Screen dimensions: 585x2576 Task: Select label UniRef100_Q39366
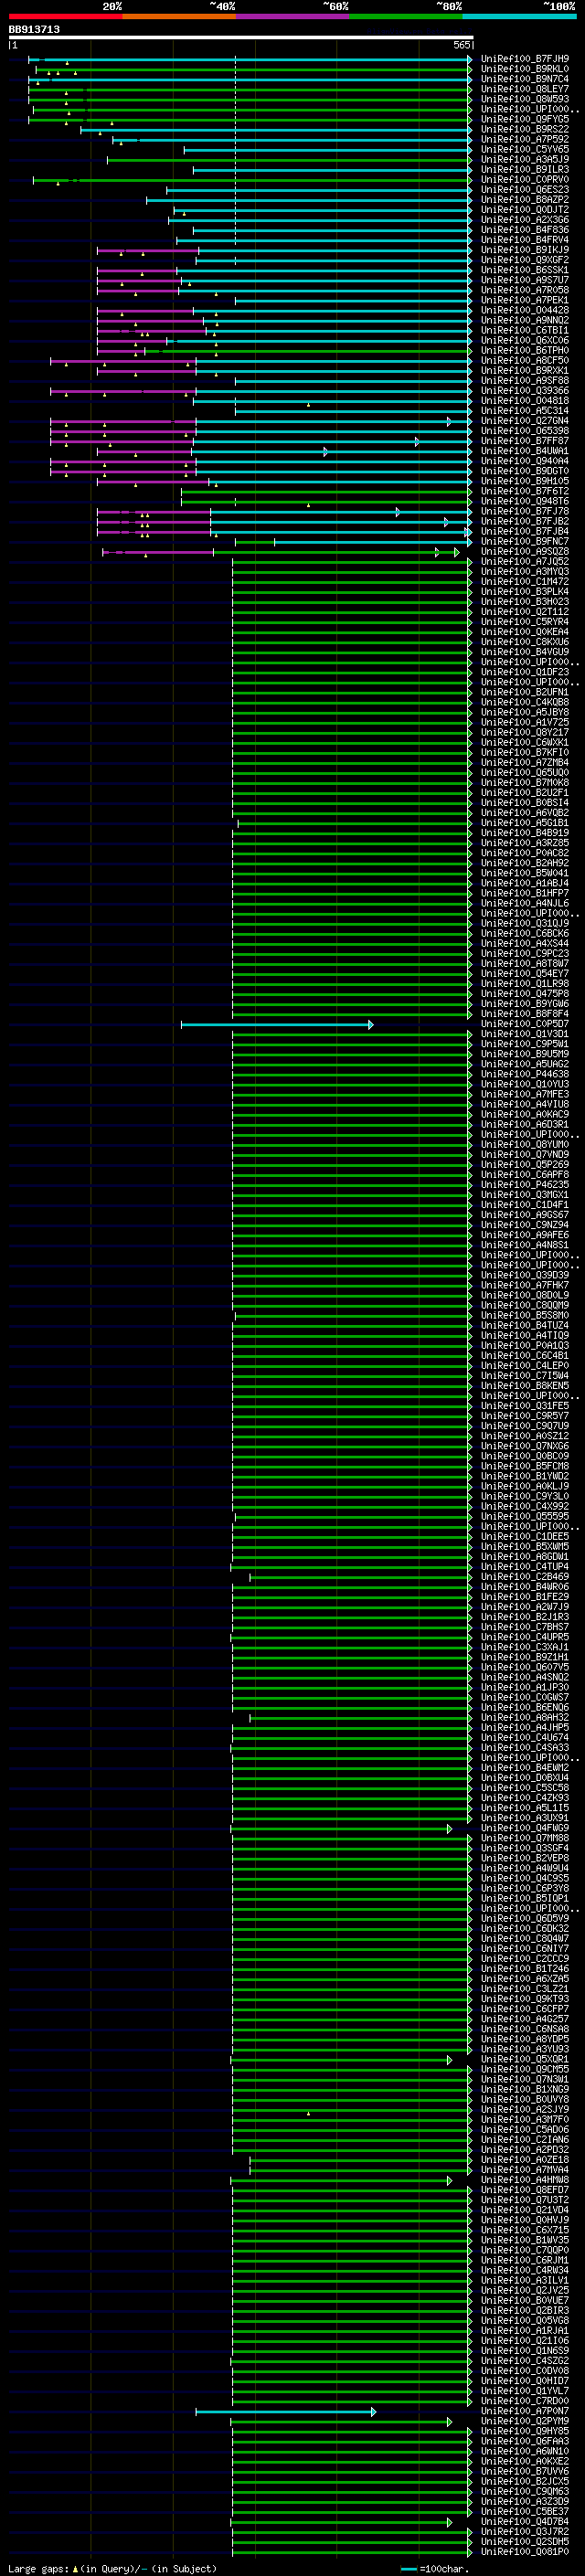click(525, 391)
